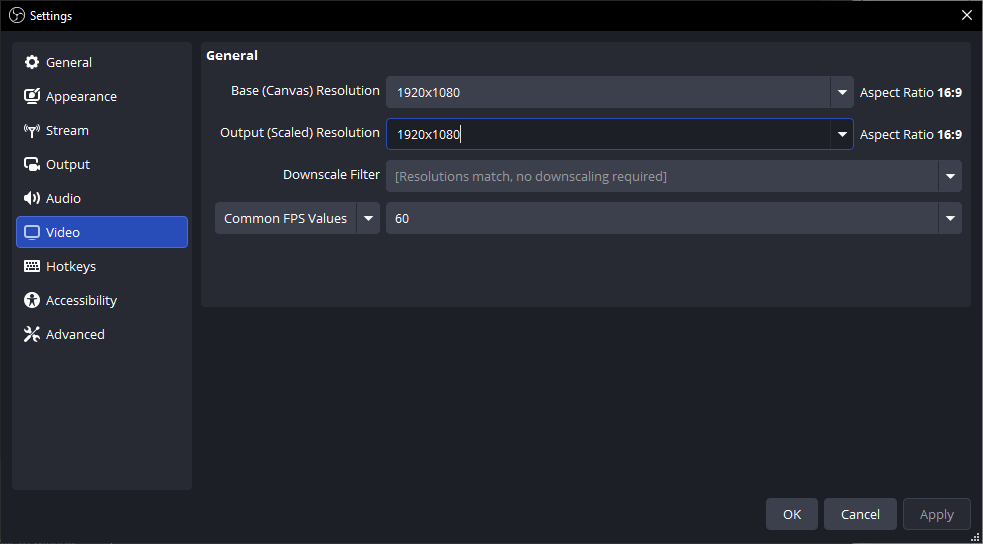
Task: Click the Accessibility person icon
Action: click(x=31, y=300)
